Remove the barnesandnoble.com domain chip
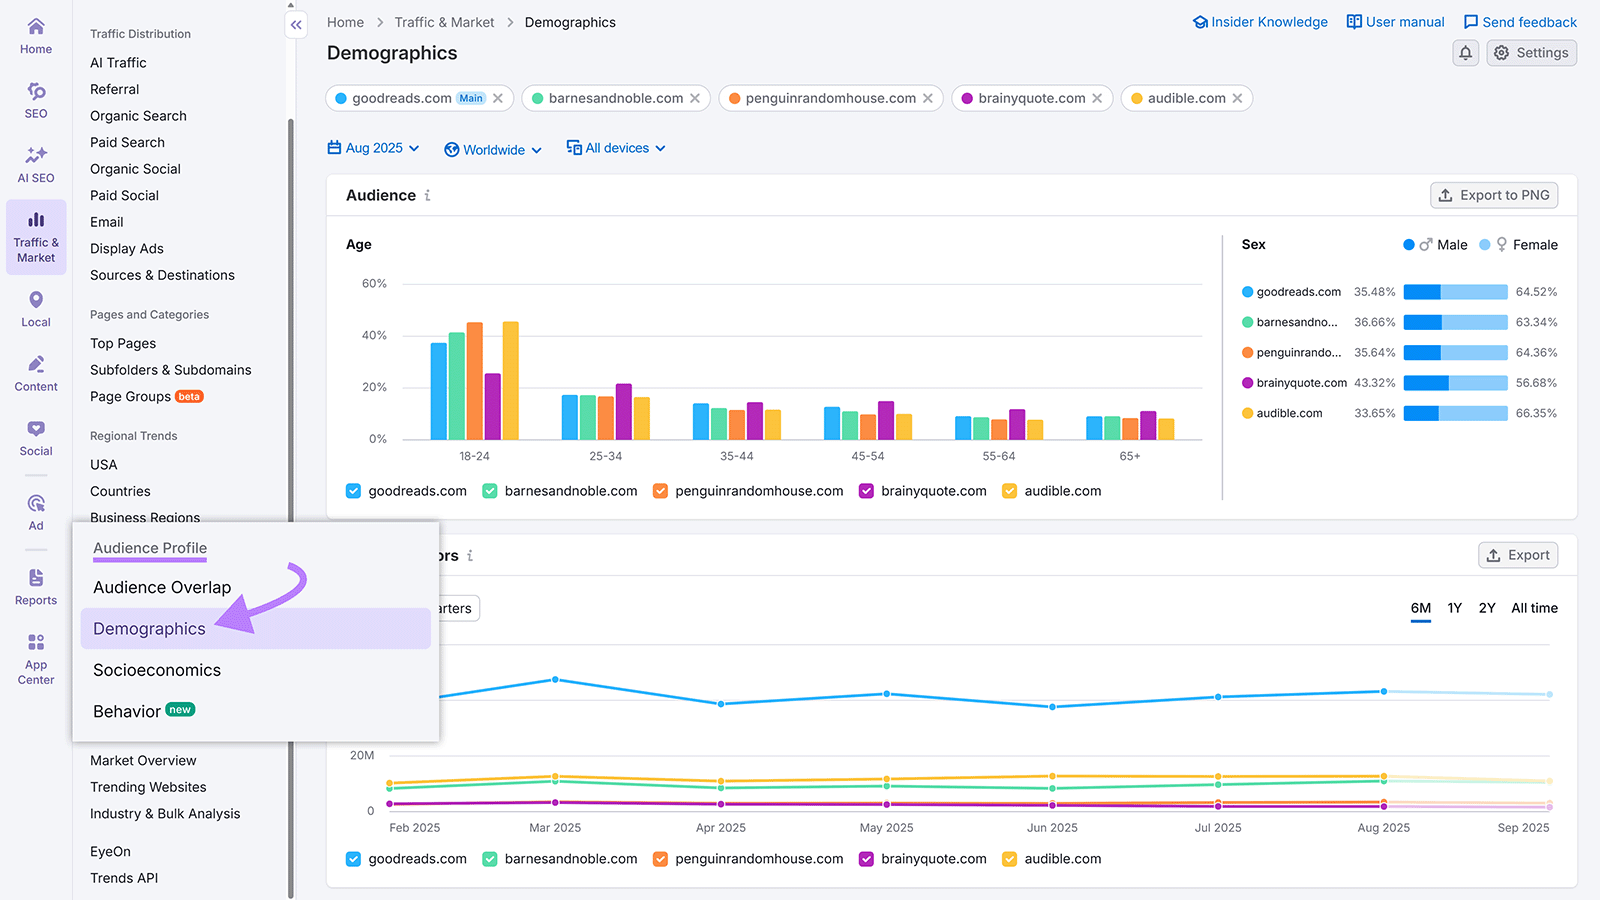Screen dimensions: 1600x900 (x=696, y=98)
